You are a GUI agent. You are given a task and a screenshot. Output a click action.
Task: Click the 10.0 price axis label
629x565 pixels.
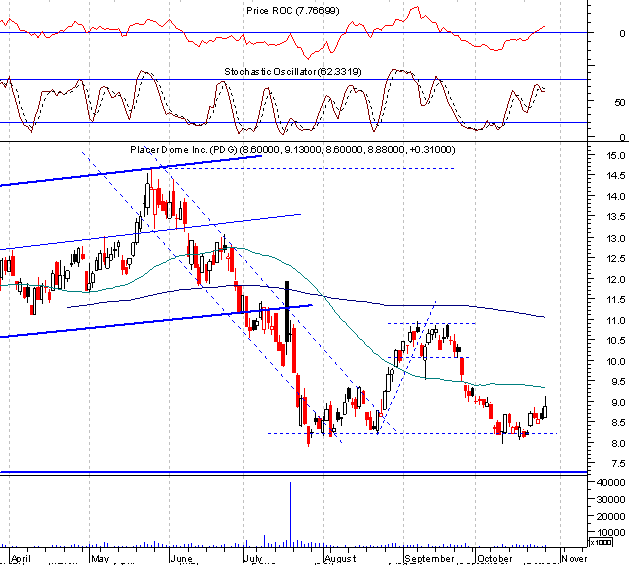click(x=615, y=362)
